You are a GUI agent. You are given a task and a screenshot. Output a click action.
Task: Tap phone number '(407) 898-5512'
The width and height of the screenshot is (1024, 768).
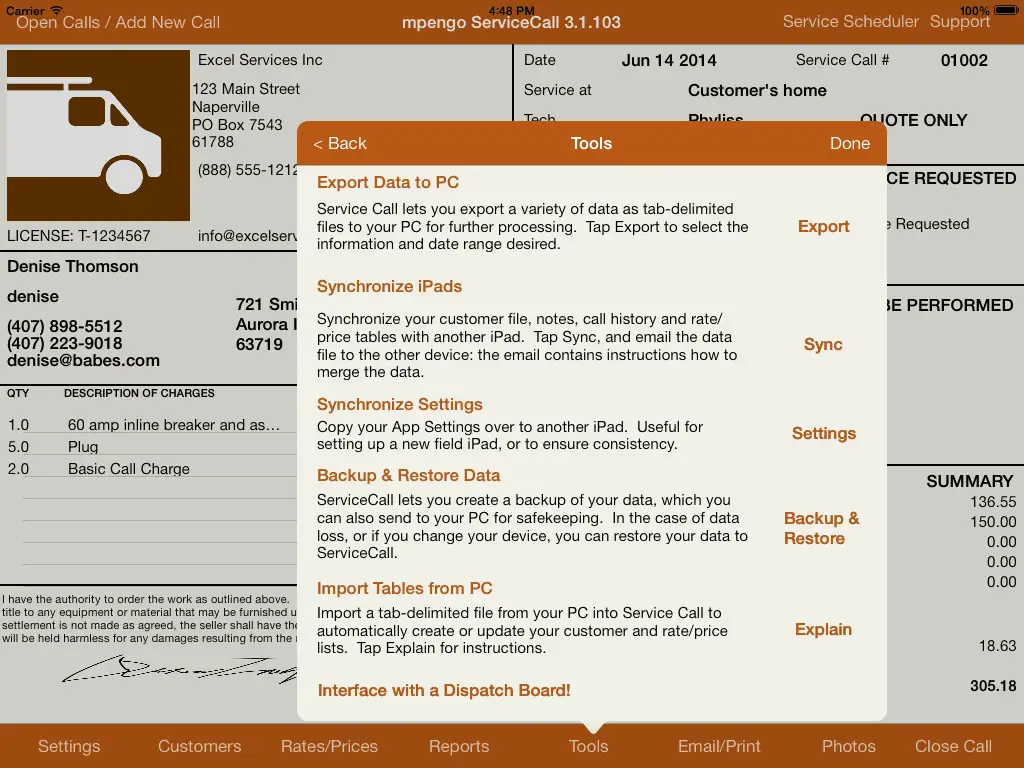coord(65,326)
